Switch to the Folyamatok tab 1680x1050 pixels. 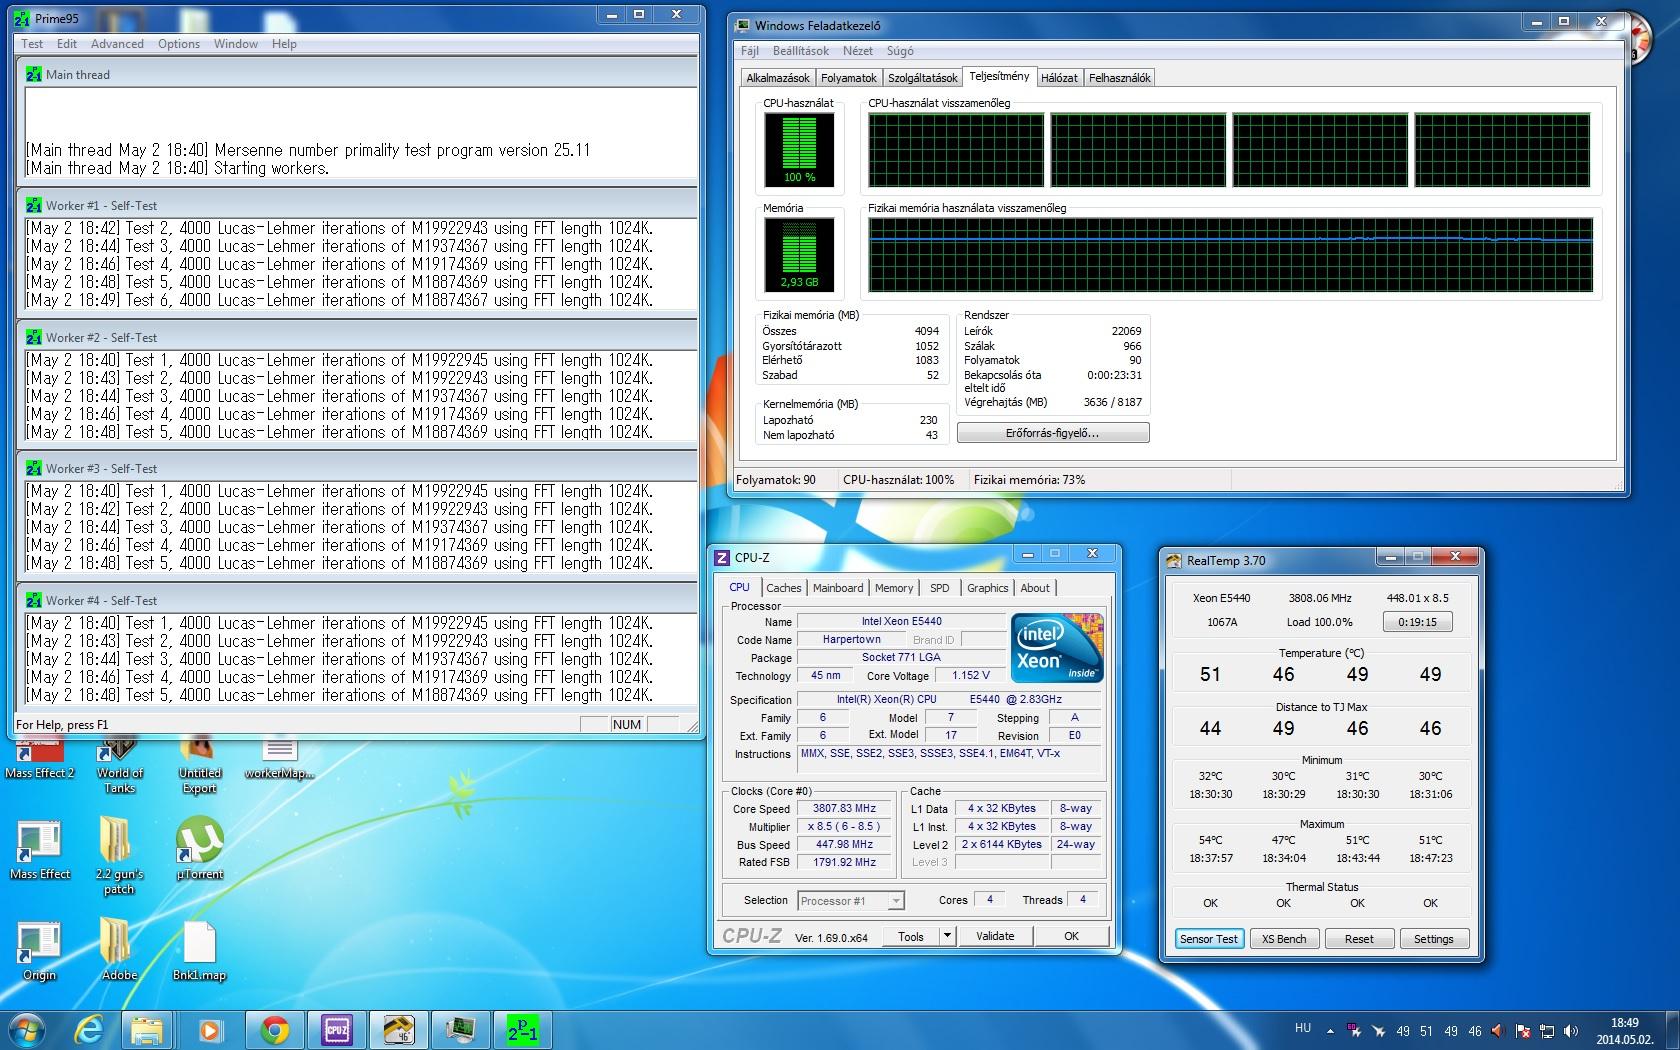tap(848, 78)
